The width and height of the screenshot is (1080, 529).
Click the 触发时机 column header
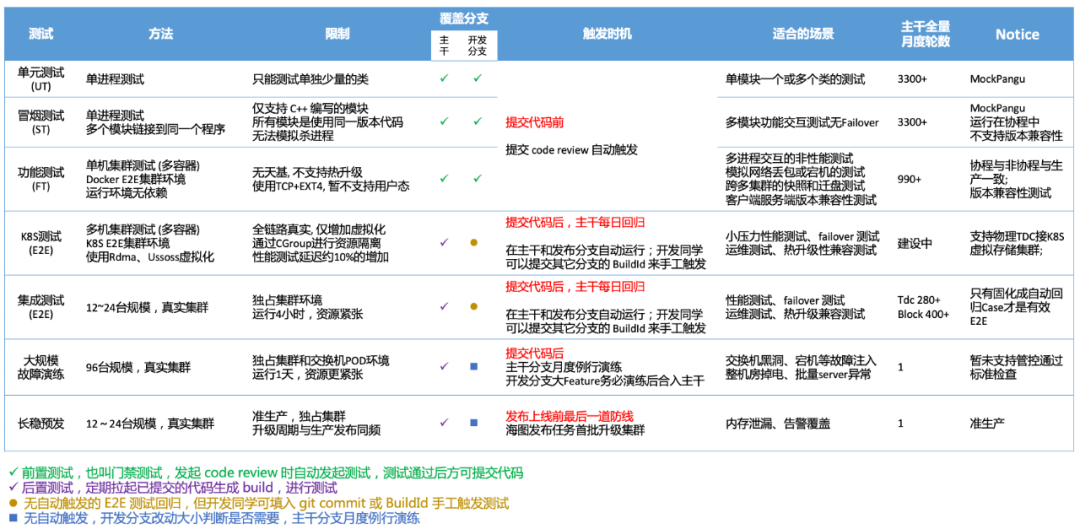[x=607, y=34]
